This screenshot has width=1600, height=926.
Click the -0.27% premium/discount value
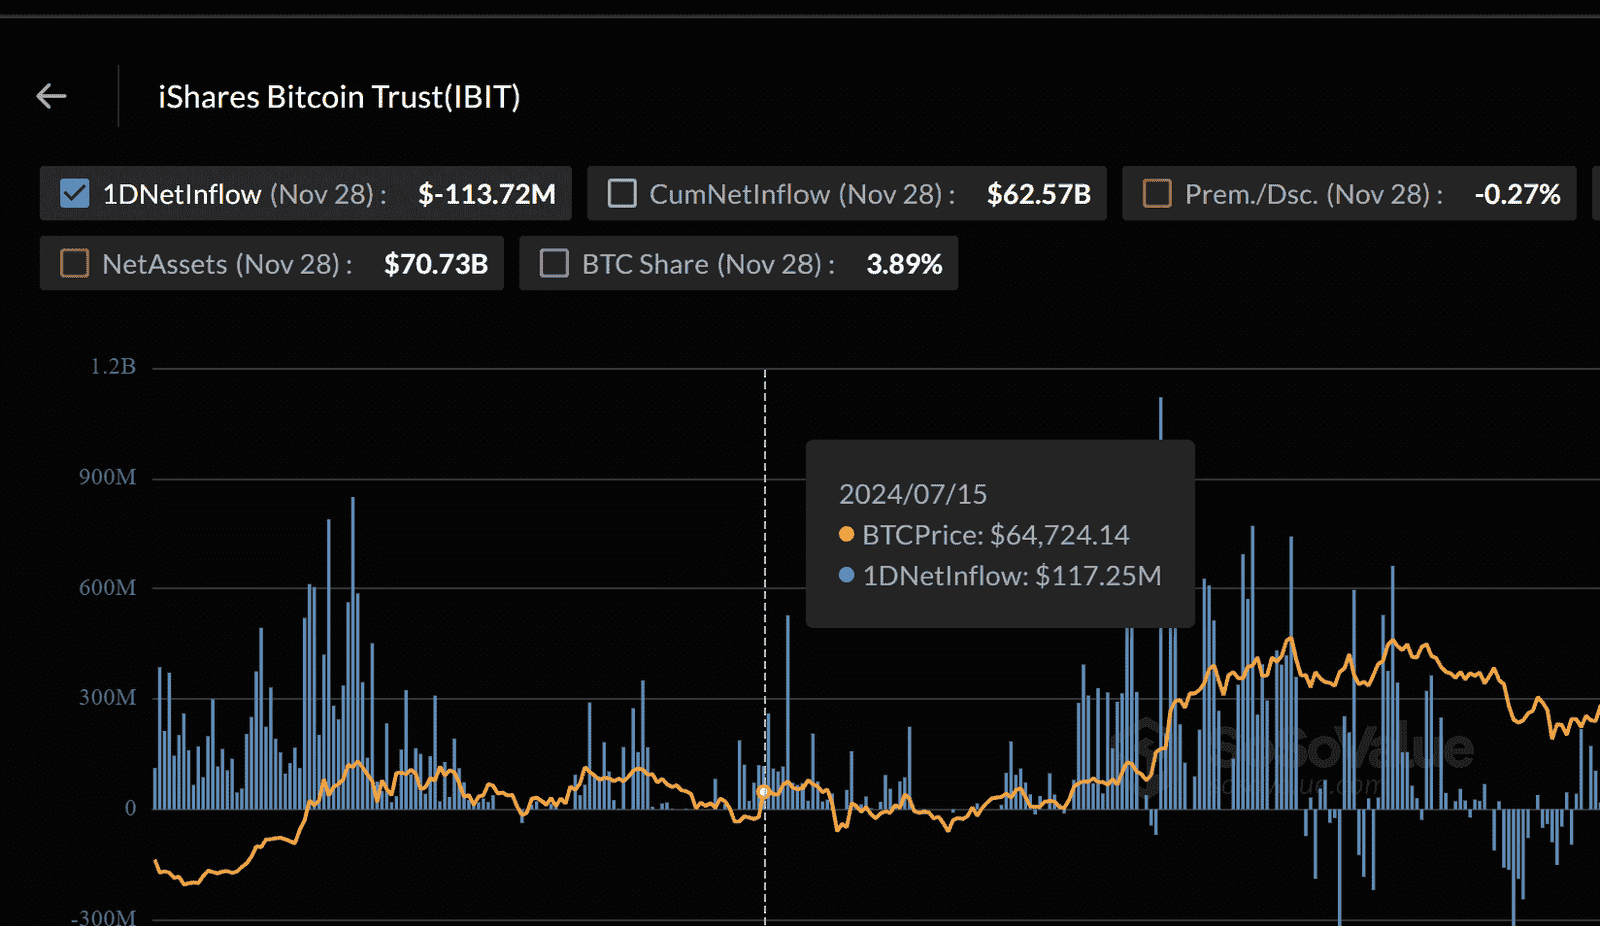pyautogui.click(x=1517, y=194)
